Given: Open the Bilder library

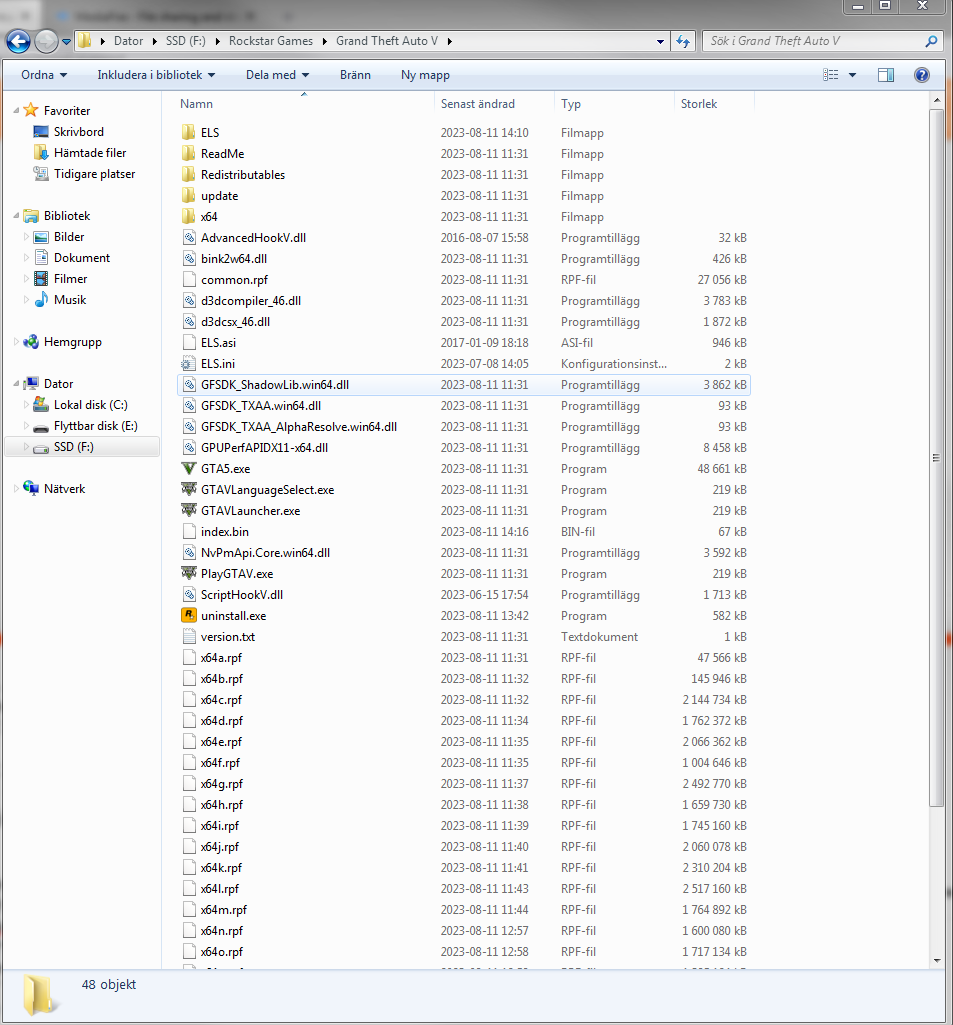Looking at the screenshot, I should (x=69, y=237).
